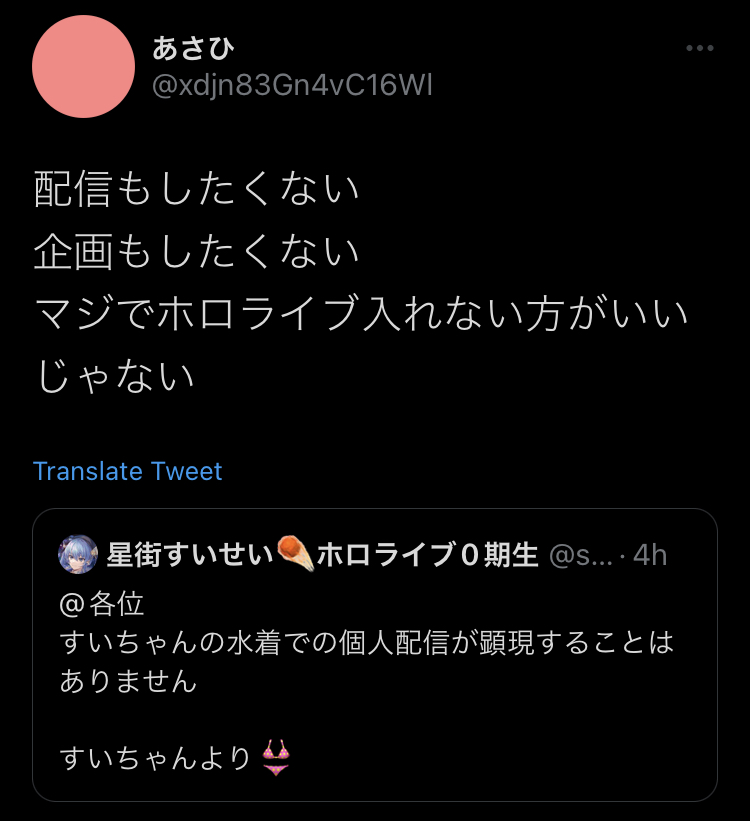Click the bikini emoji in quoted tweet

[276, 757]
